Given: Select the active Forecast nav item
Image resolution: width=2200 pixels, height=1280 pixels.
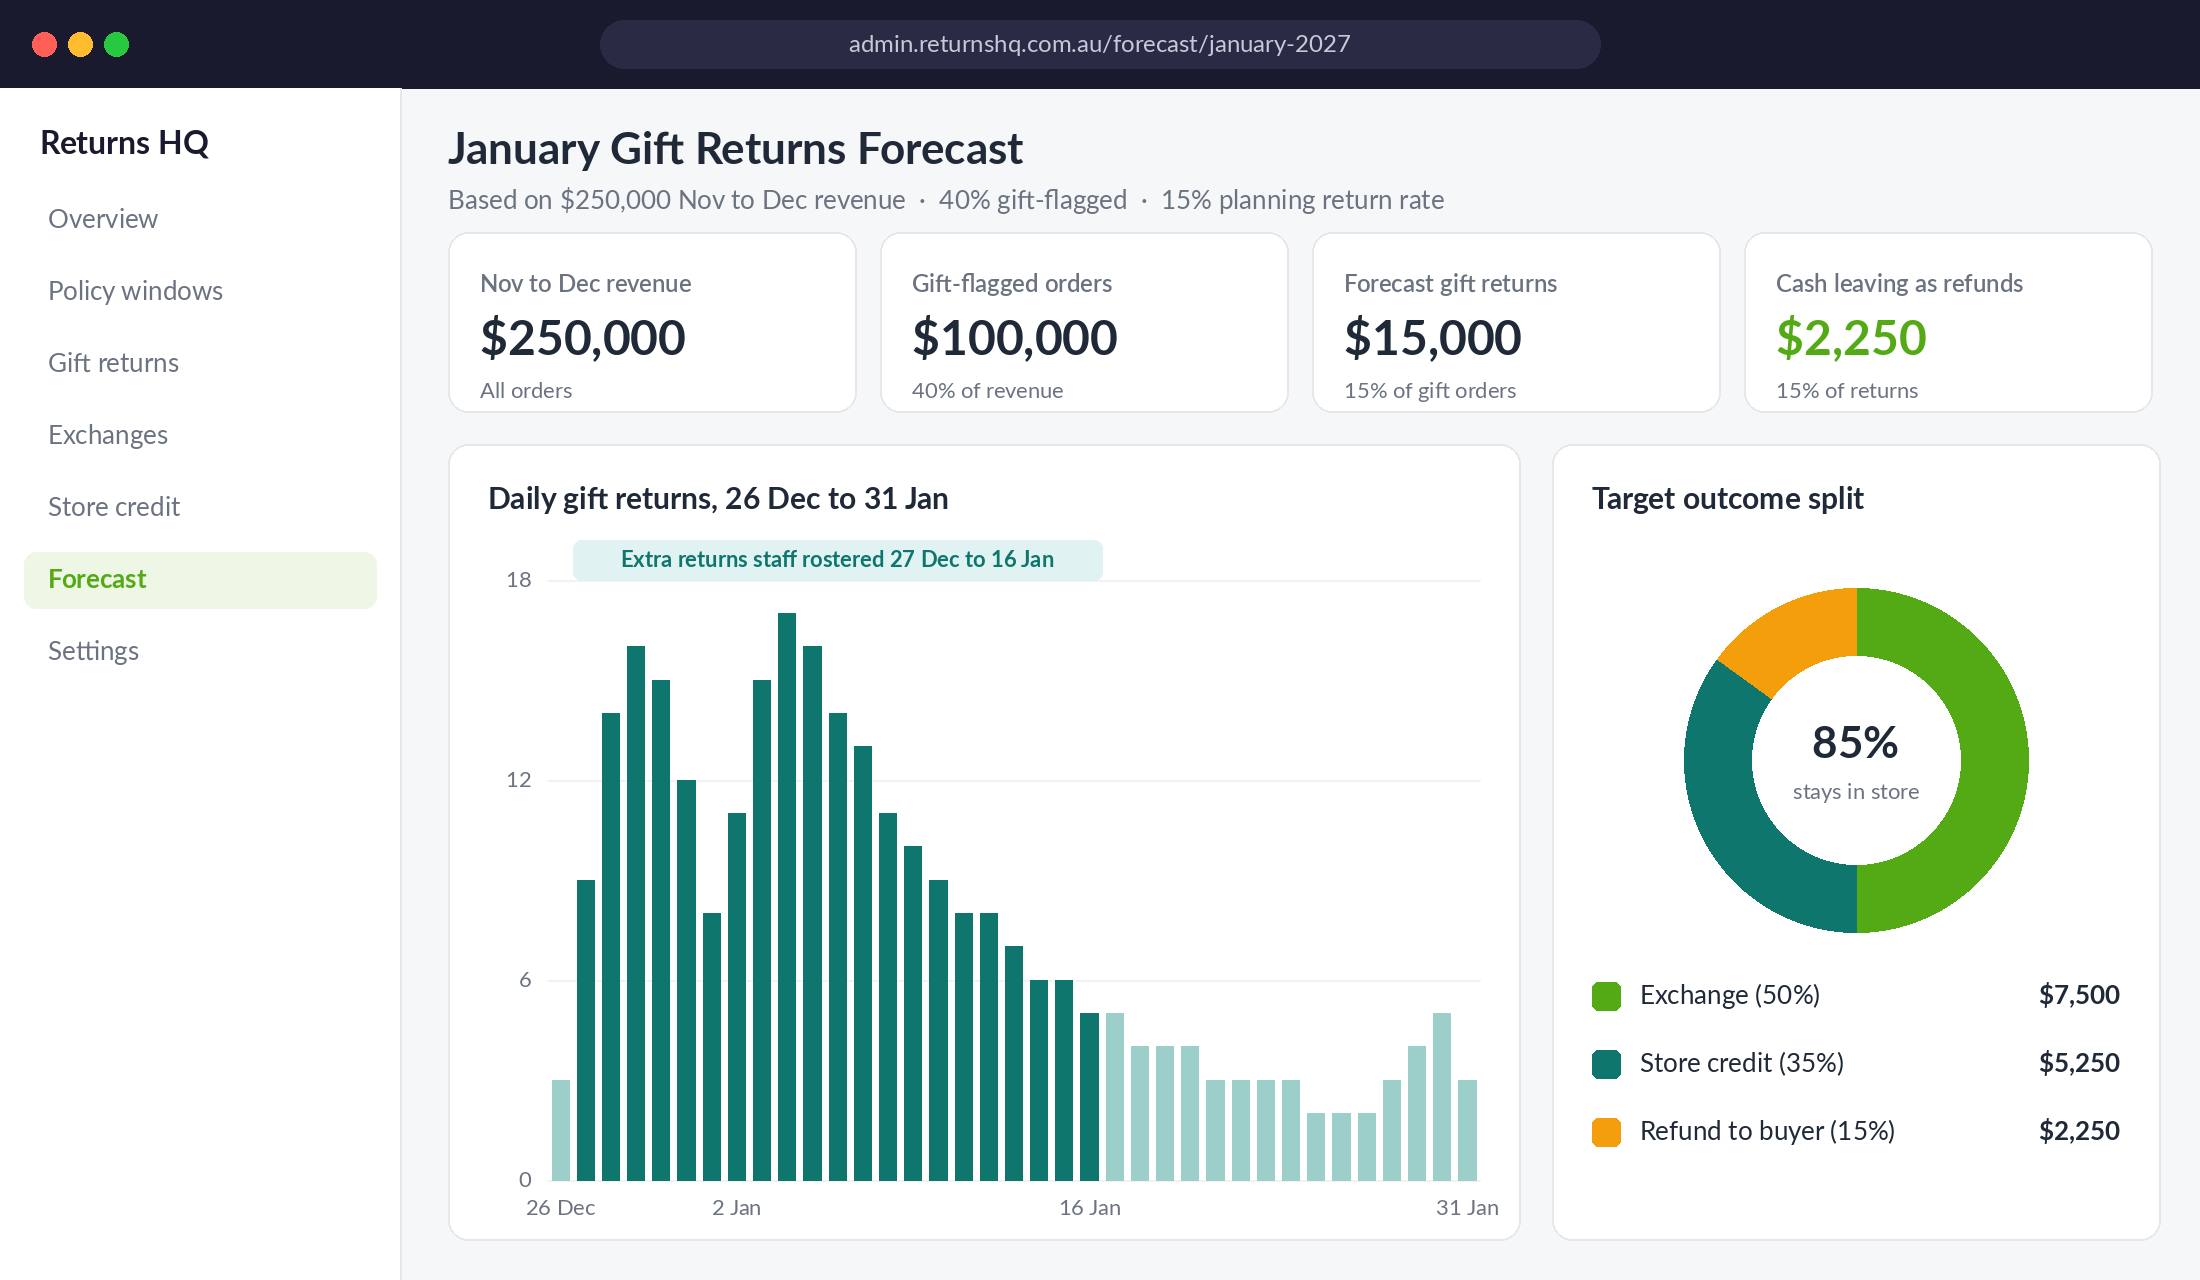Looking at the screenshot, I should tap(200, 580).
